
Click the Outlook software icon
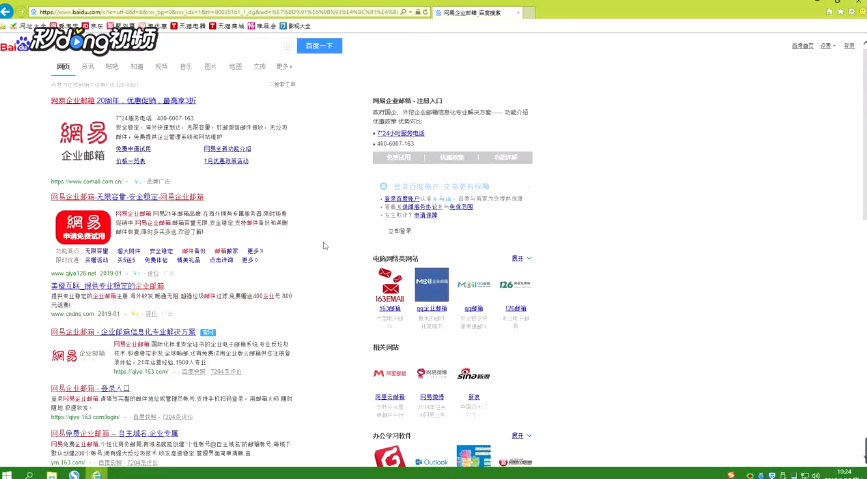click(x=432, y=462)
